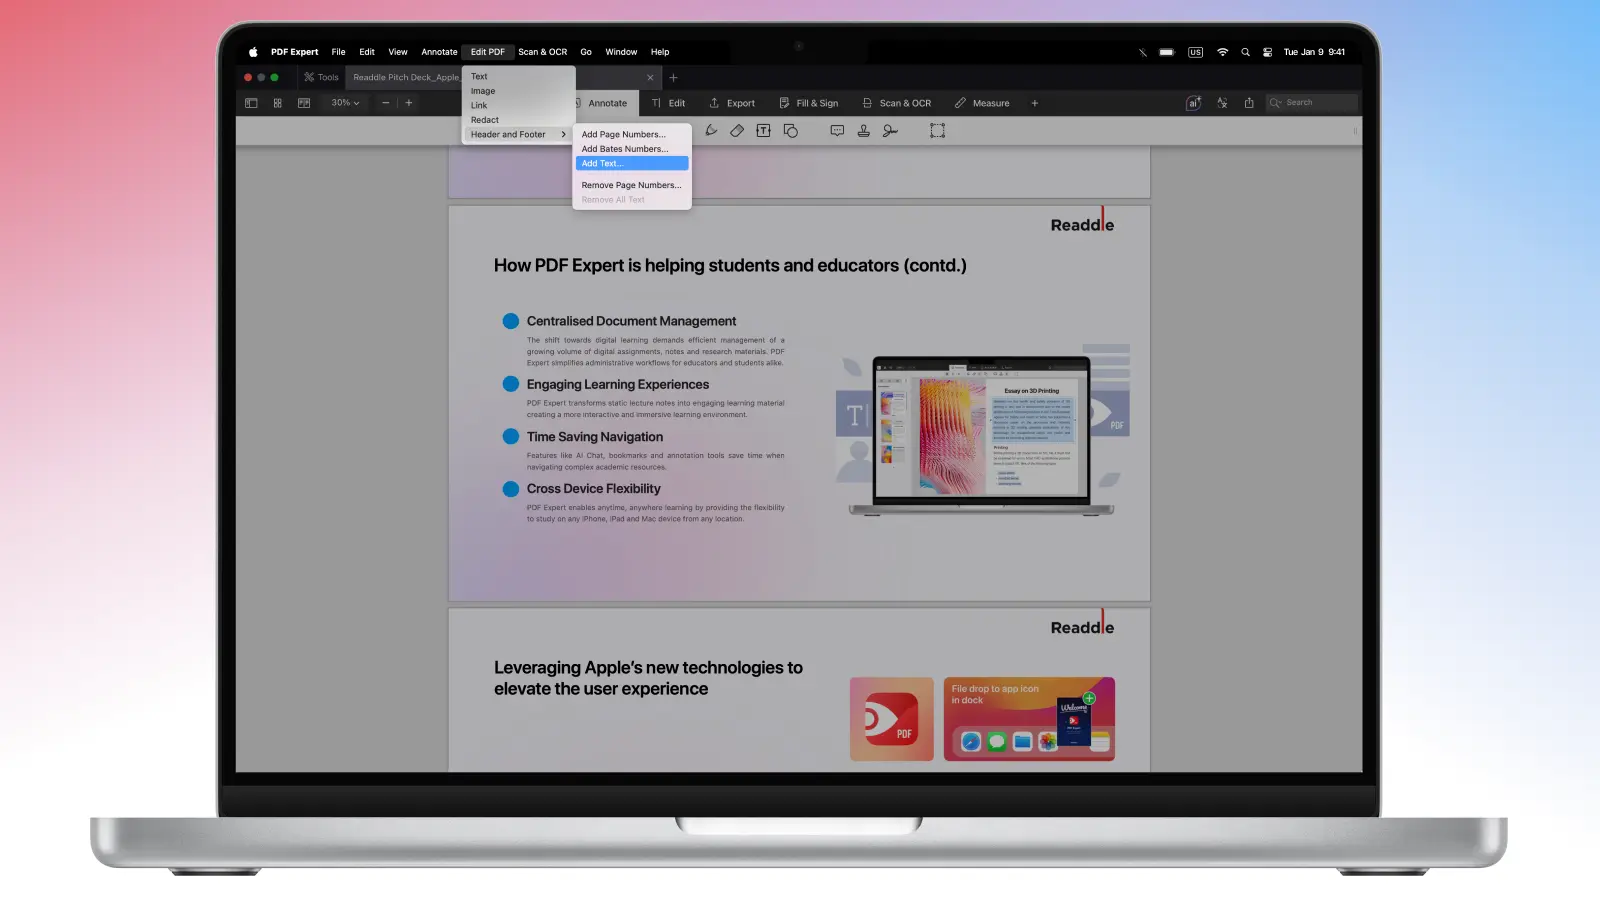
Task: Pick the stamp tool icon
Action: click(864, 131)
